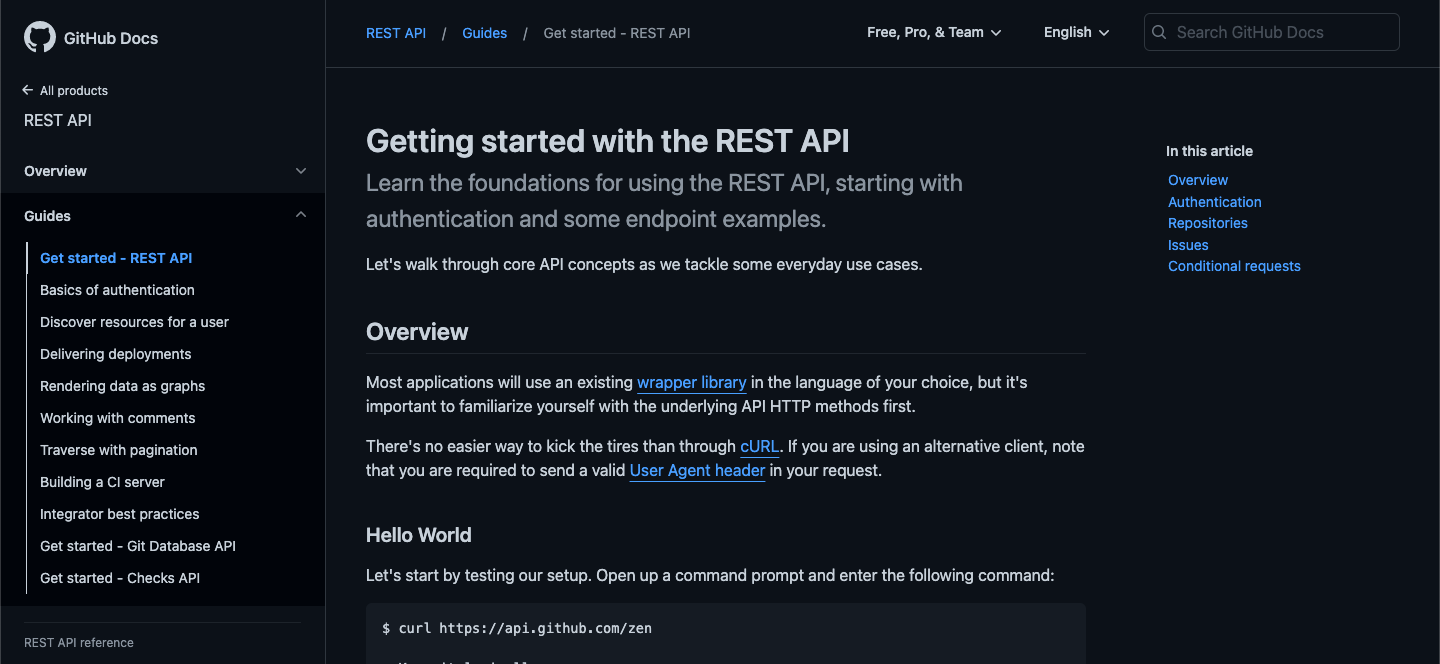Open the REST API breadcrumb link
Viewport: 1440px width, 664px height.
click(x=396, y=33)
